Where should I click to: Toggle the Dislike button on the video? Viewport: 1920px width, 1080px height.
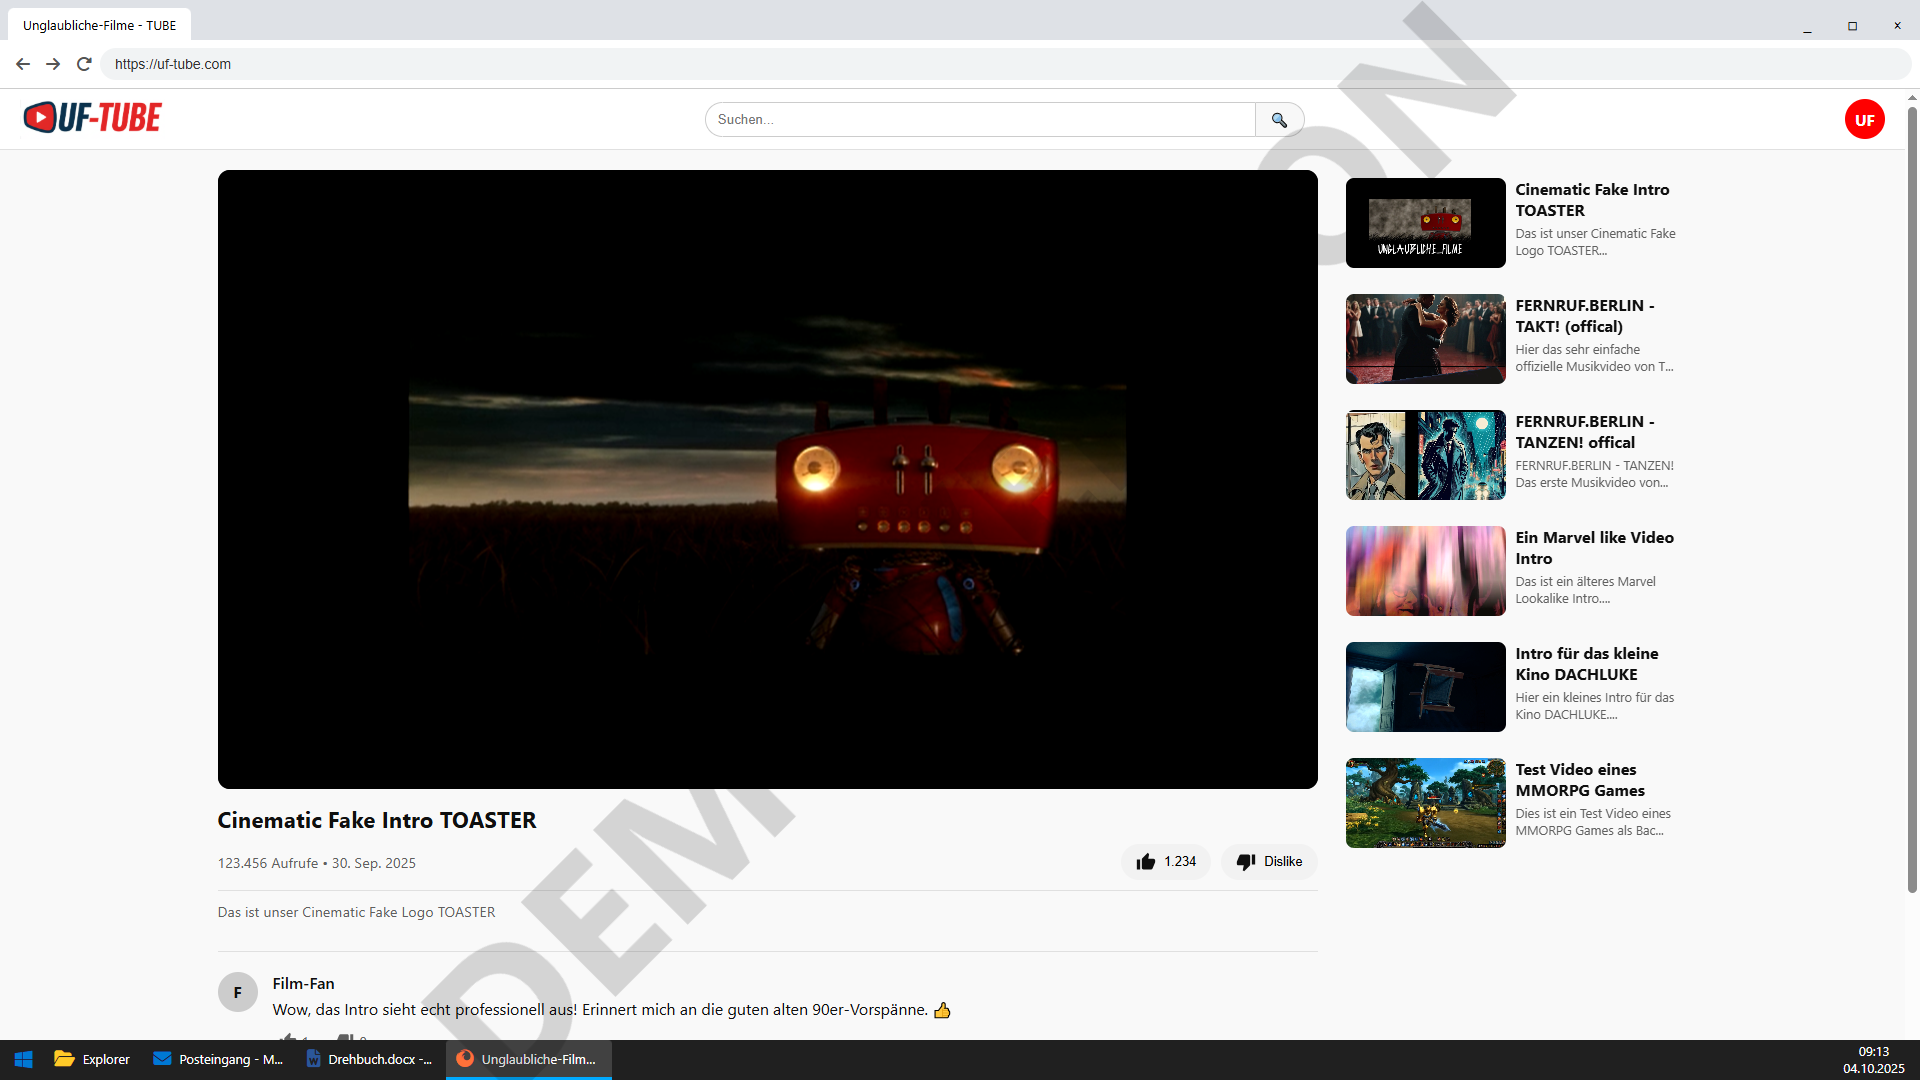point(1268,861)
